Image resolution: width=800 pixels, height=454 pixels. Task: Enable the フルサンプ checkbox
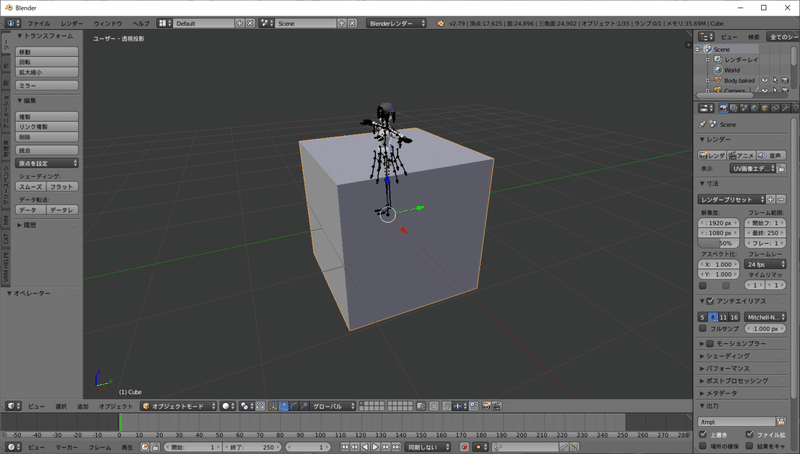coord(703,329)
